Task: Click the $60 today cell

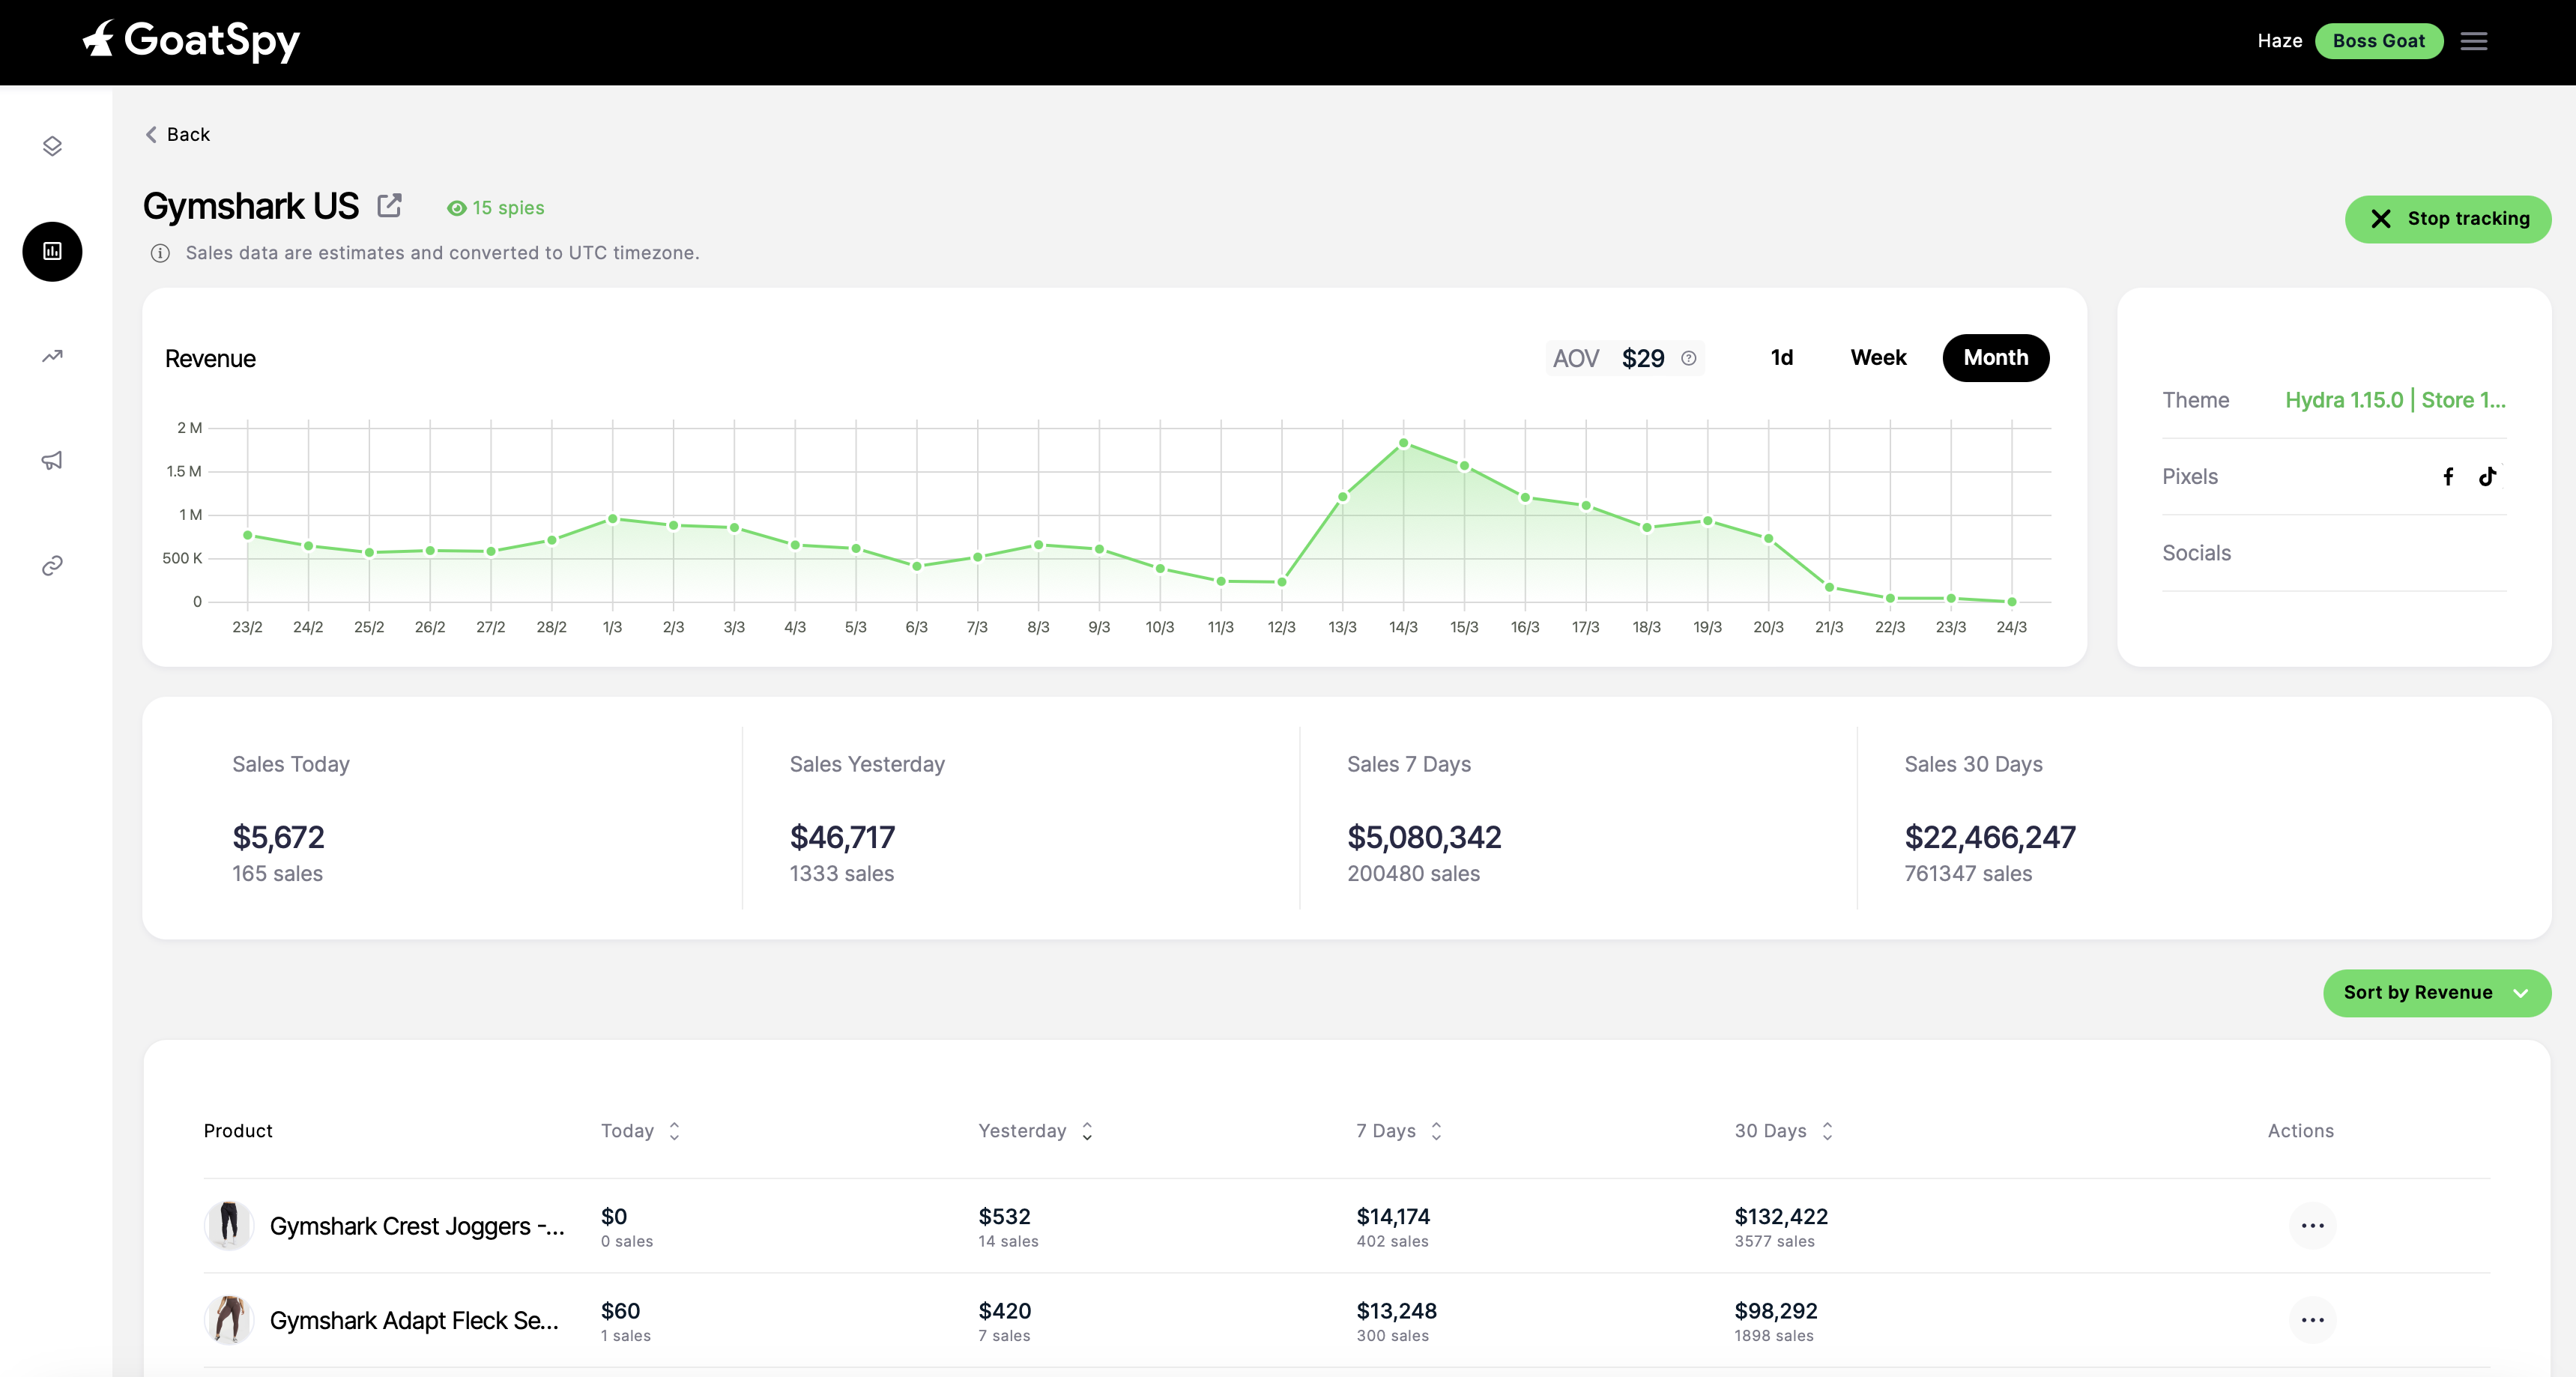Action: pyautogui.click(x=620, y=1311)
